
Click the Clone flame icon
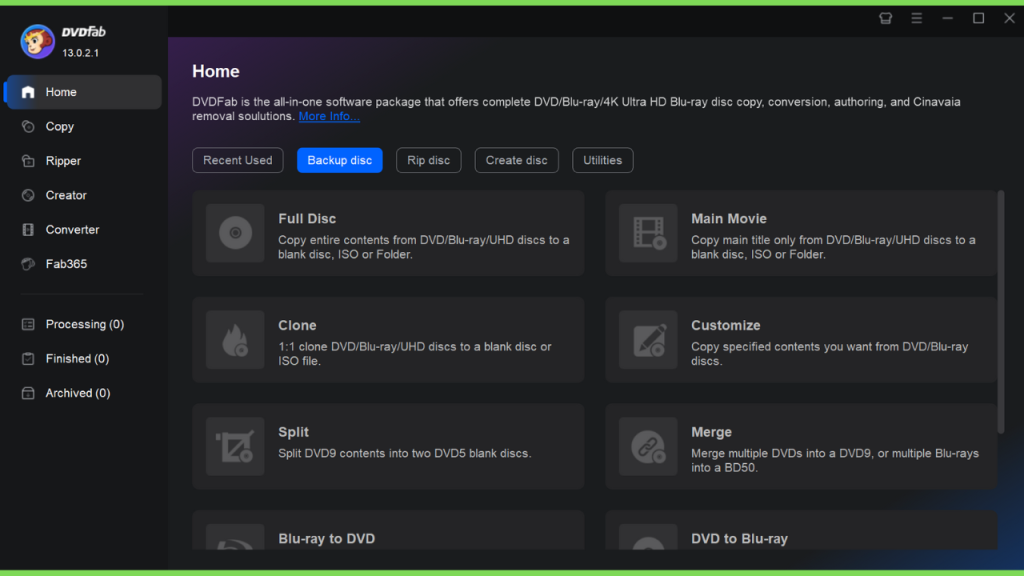[235, 340]
